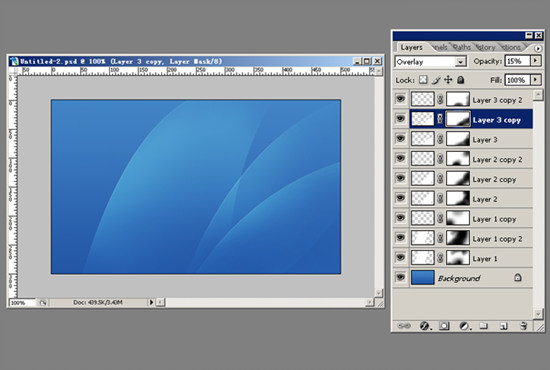Collapse the Layers palette window
Image resolution: width=550 pixels, height=370 pixels.
coord(529,35)
